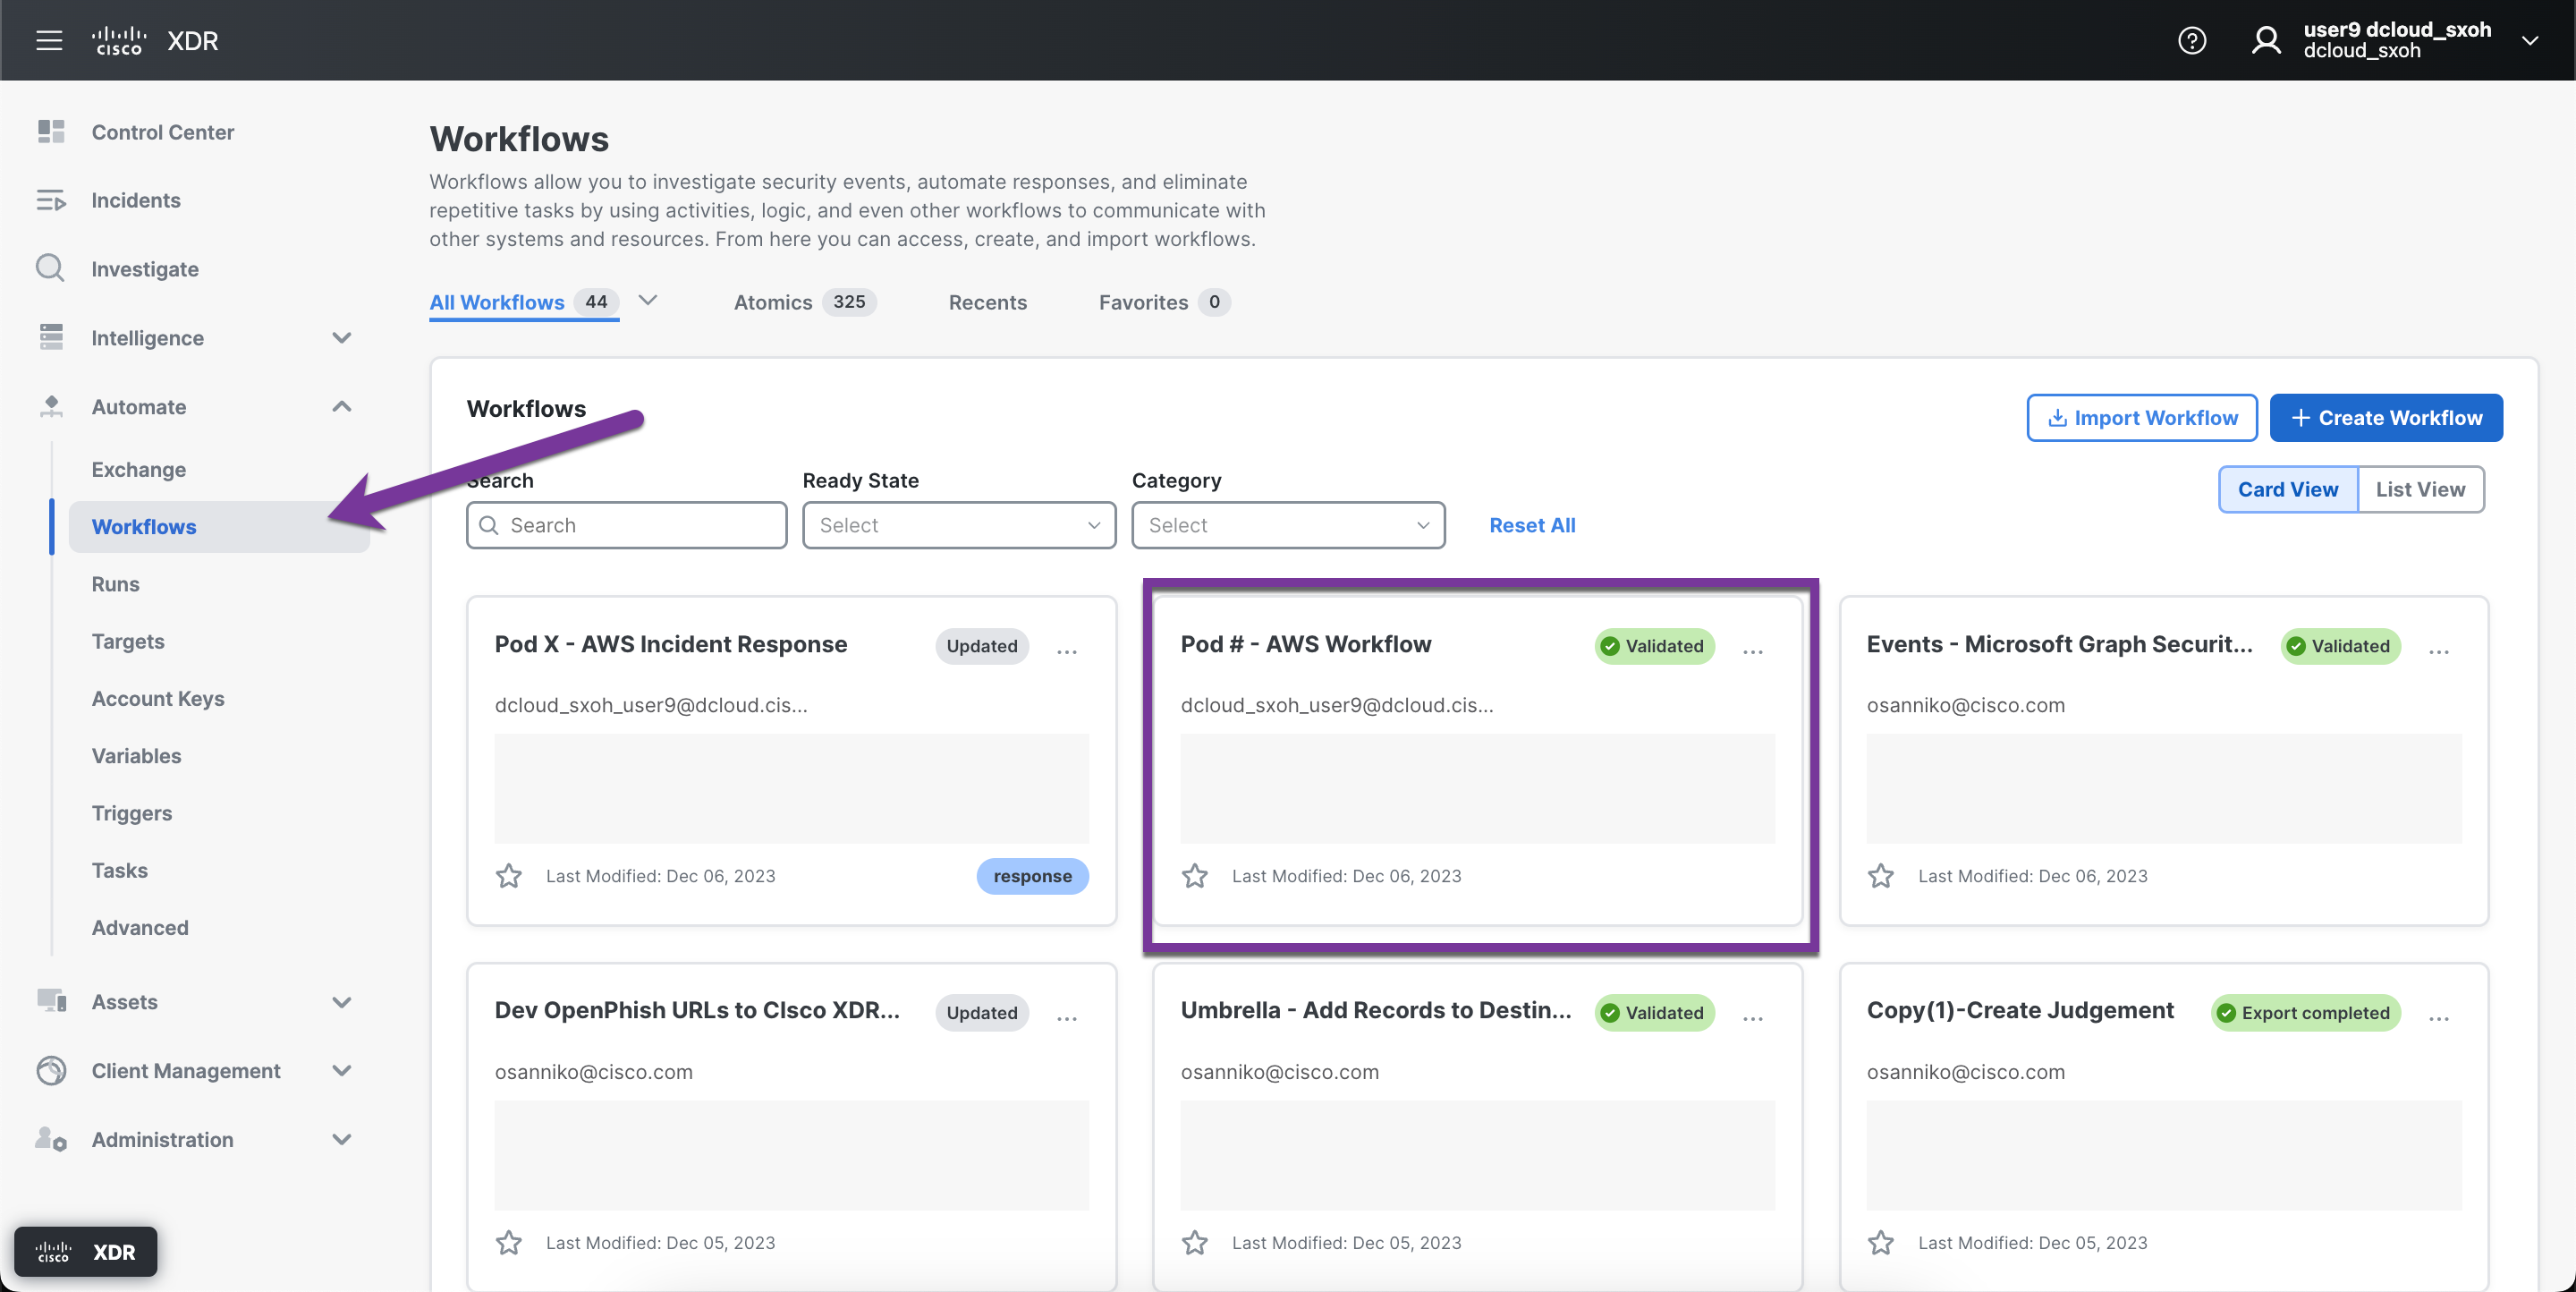Click the Investigate magnifier icon in sidebar
2576x1292 pixels.
[50, 268]
